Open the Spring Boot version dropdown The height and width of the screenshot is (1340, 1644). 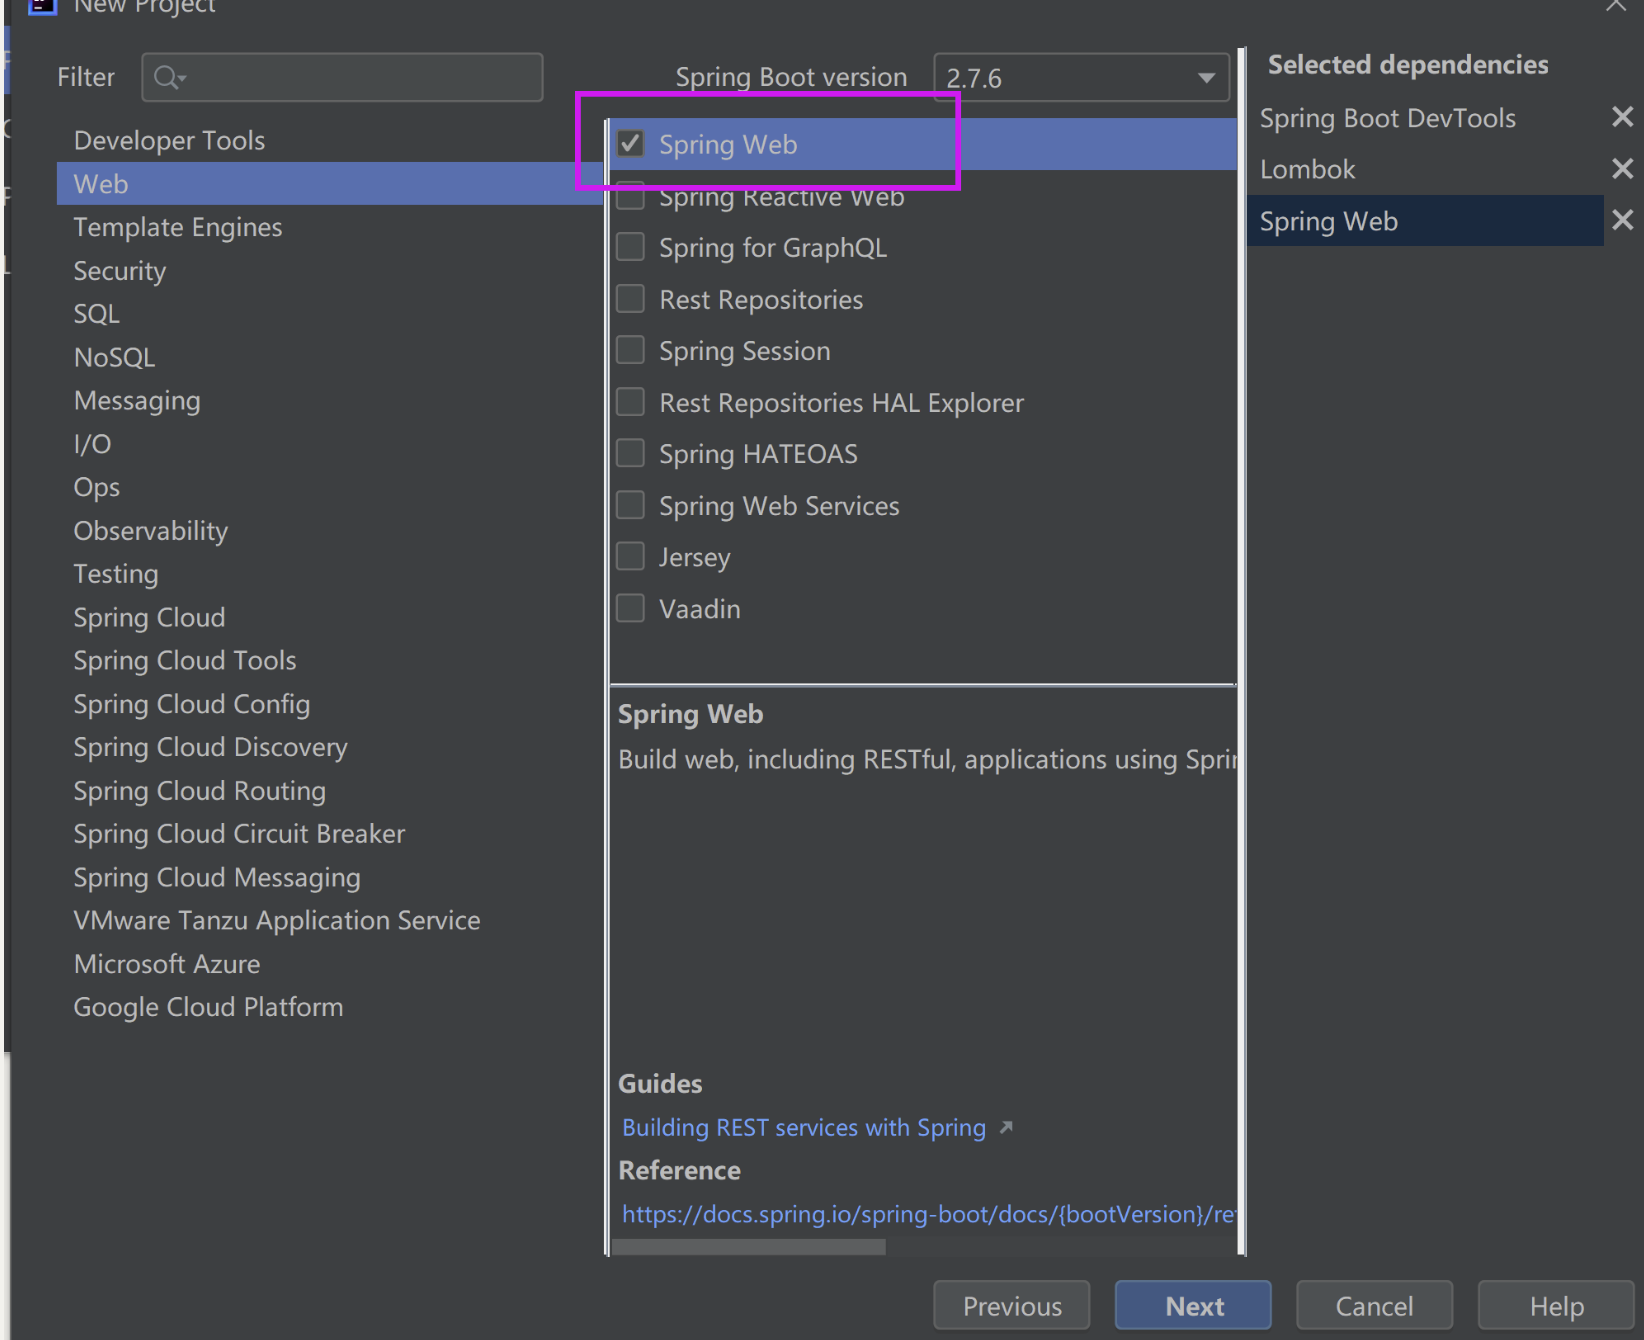pos(1081,77)
